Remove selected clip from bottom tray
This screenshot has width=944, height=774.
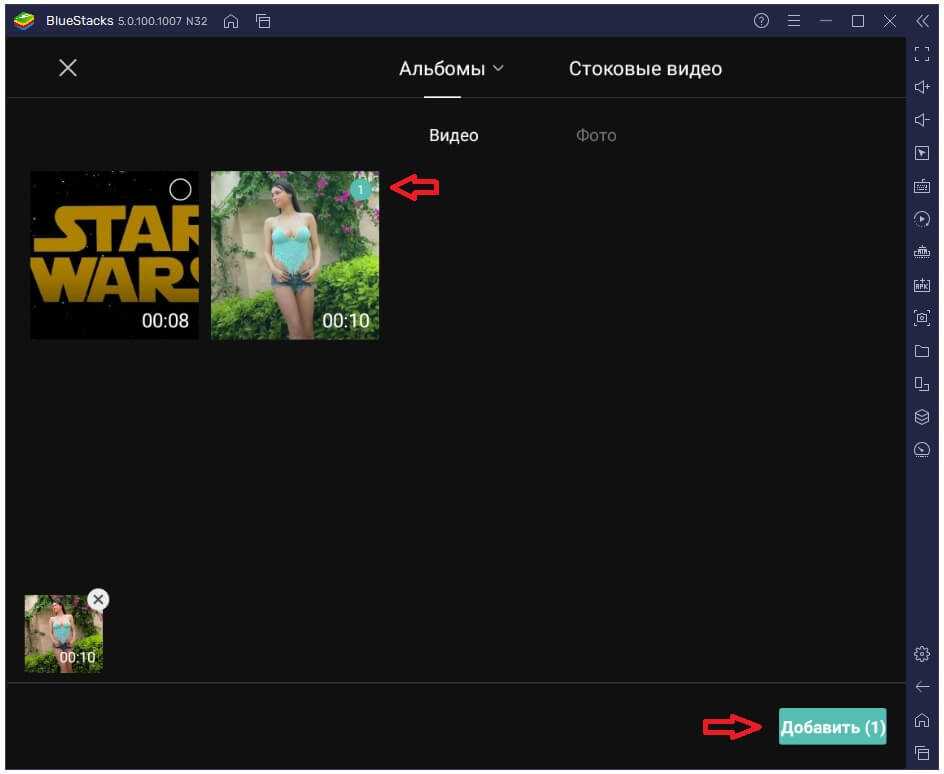coord(97,599)
